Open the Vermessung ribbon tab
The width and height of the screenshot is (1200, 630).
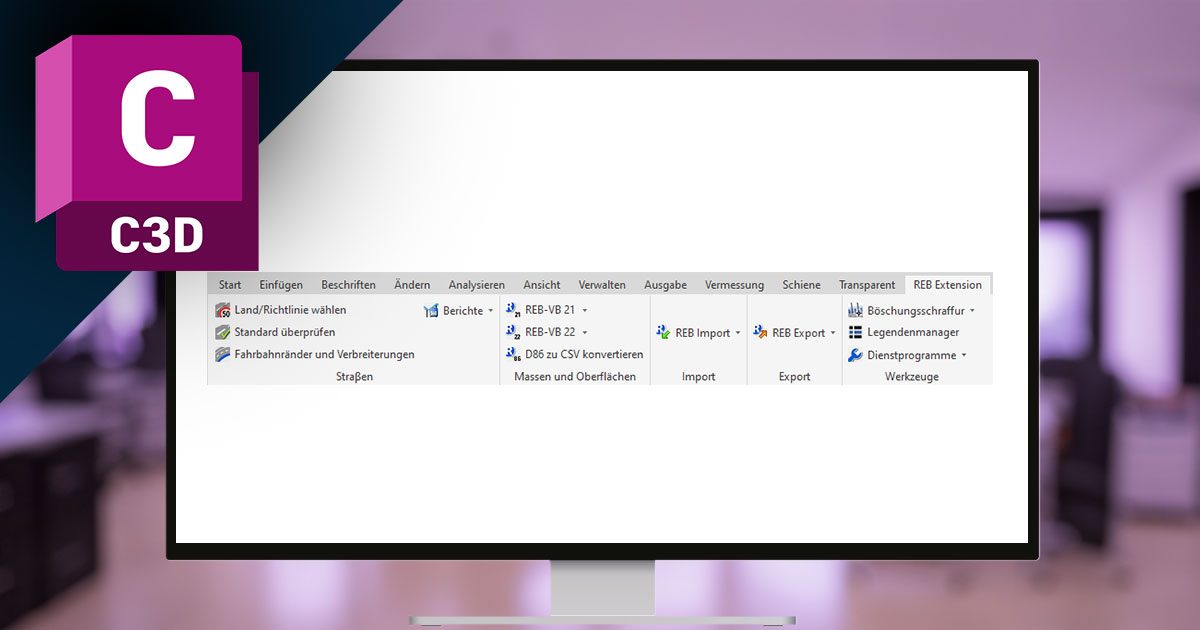734,285
